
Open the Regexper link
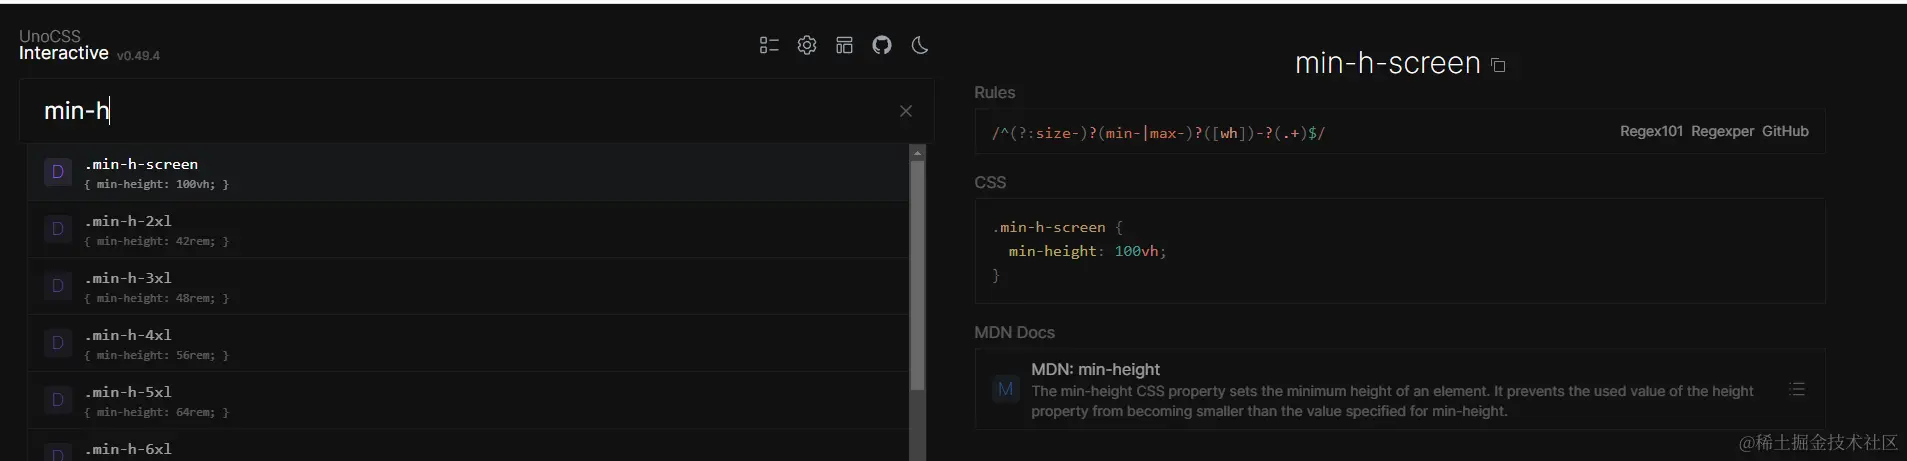1722,131
